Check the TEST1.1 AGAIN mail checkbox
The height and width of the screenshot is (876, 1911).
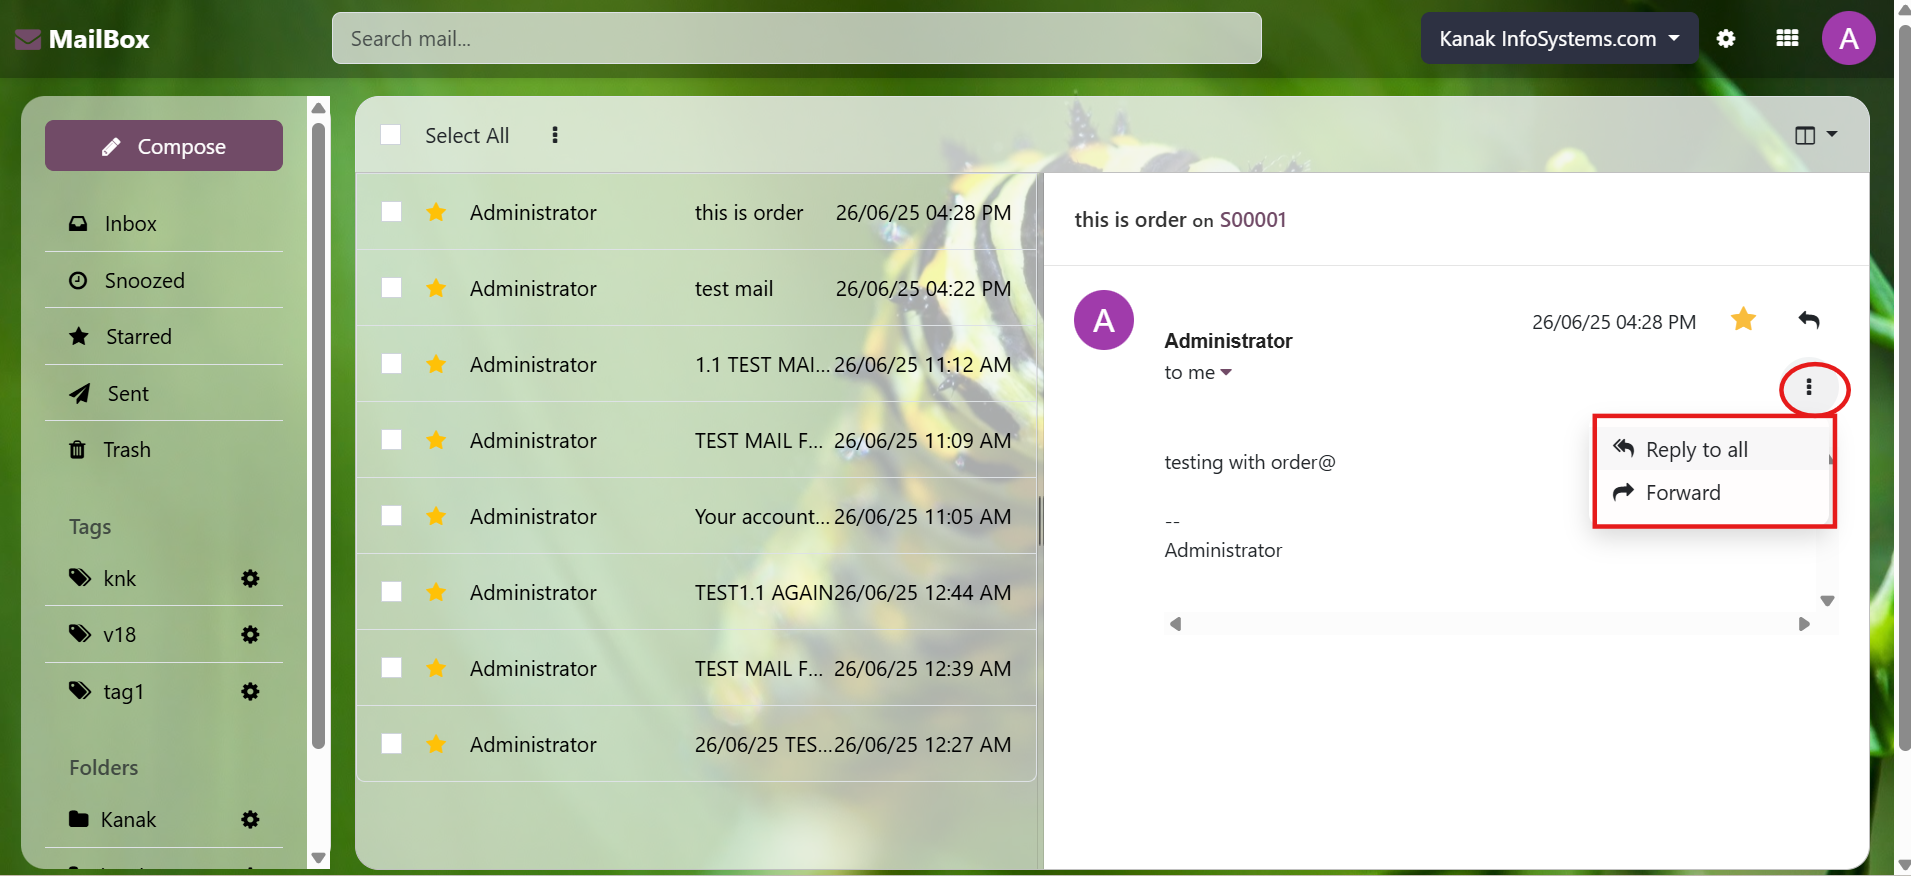391,592
